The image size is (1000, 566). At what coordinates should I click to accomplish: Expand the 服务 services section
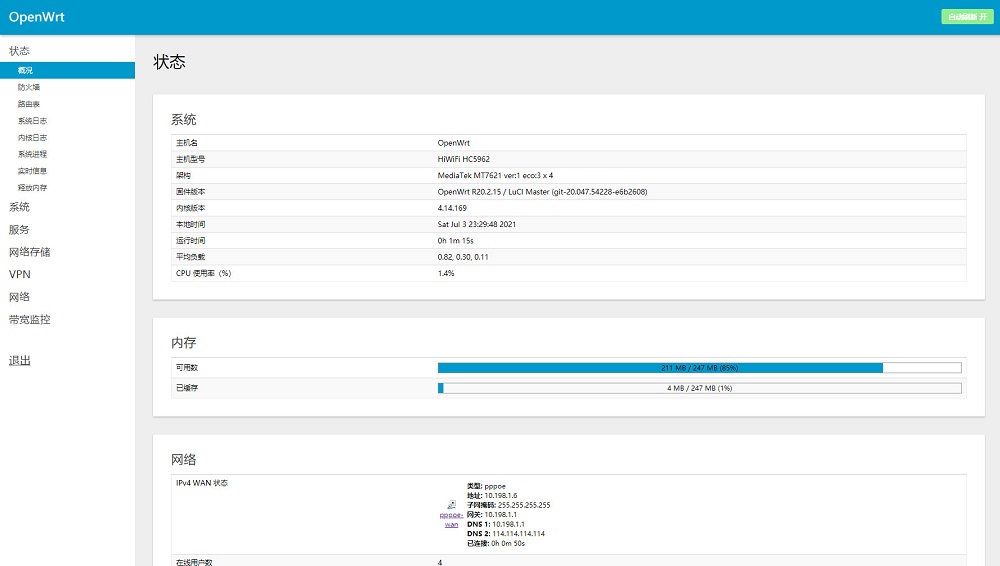point(19,230)
